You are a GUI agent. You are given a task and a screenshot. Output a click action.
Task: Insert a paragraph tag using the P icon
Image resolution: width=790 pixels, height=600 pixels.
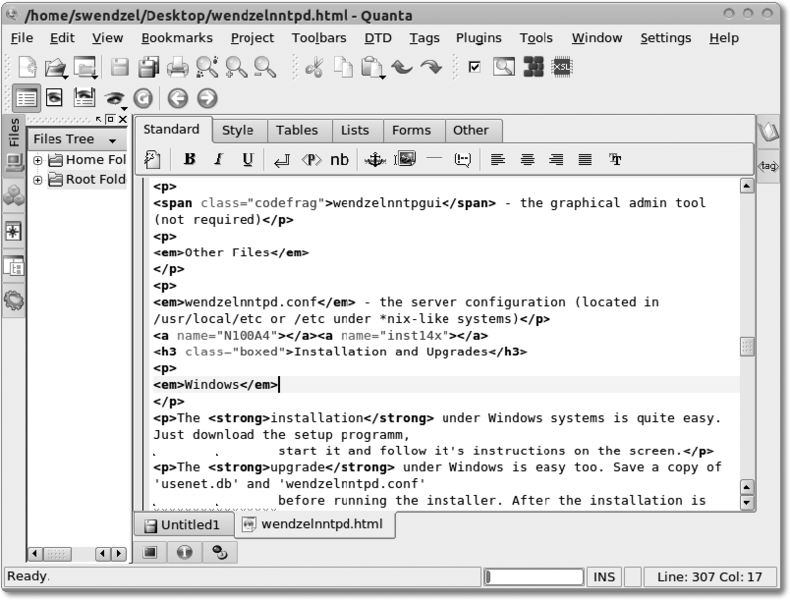pyautogui.click(x=311, y=159)
